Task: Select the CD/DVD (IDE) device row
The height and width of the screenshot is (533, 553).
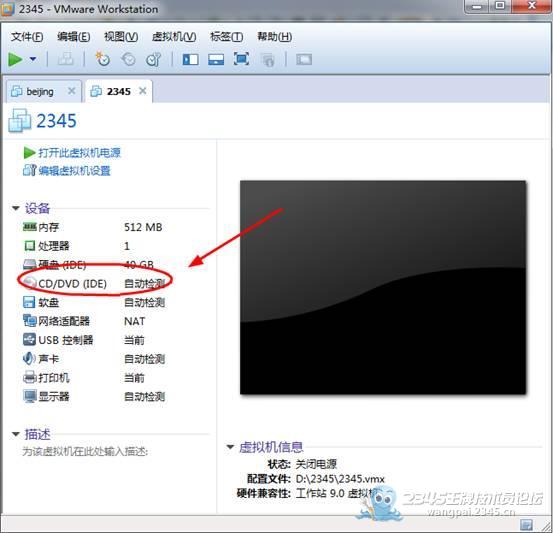Action: click(x=93, y=283)
